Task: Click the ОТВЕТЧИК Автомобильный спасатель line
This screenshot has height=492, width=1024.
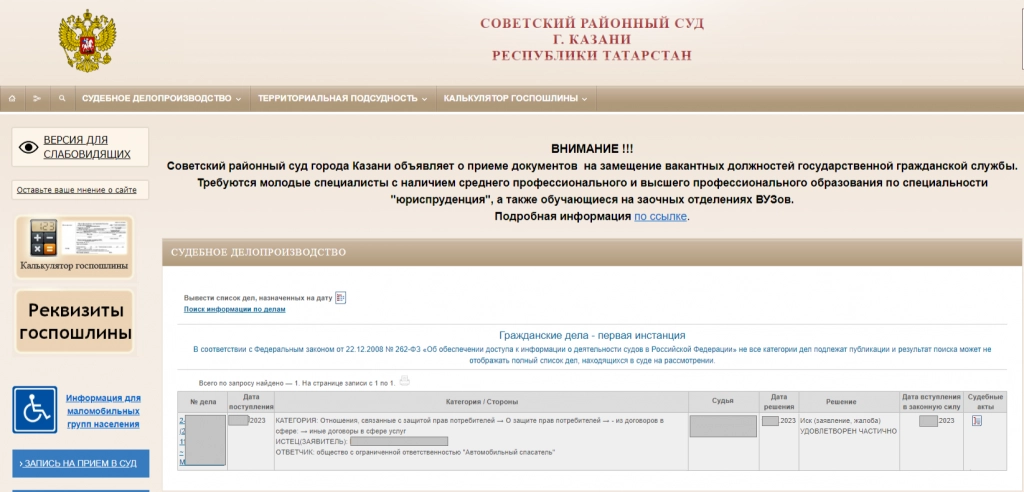Action: point(415,452)
